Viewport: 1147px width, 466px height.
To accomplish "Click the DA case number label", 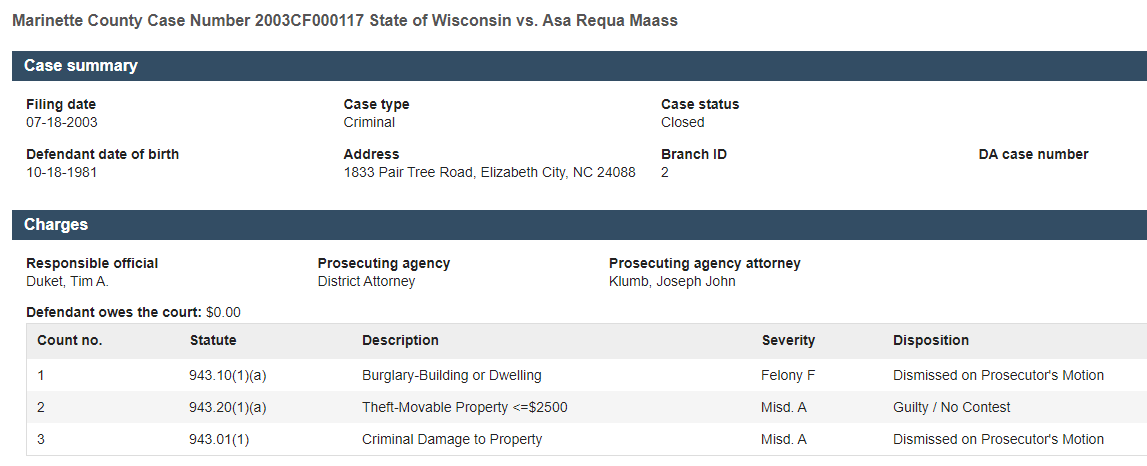I will pos(1033,155).
